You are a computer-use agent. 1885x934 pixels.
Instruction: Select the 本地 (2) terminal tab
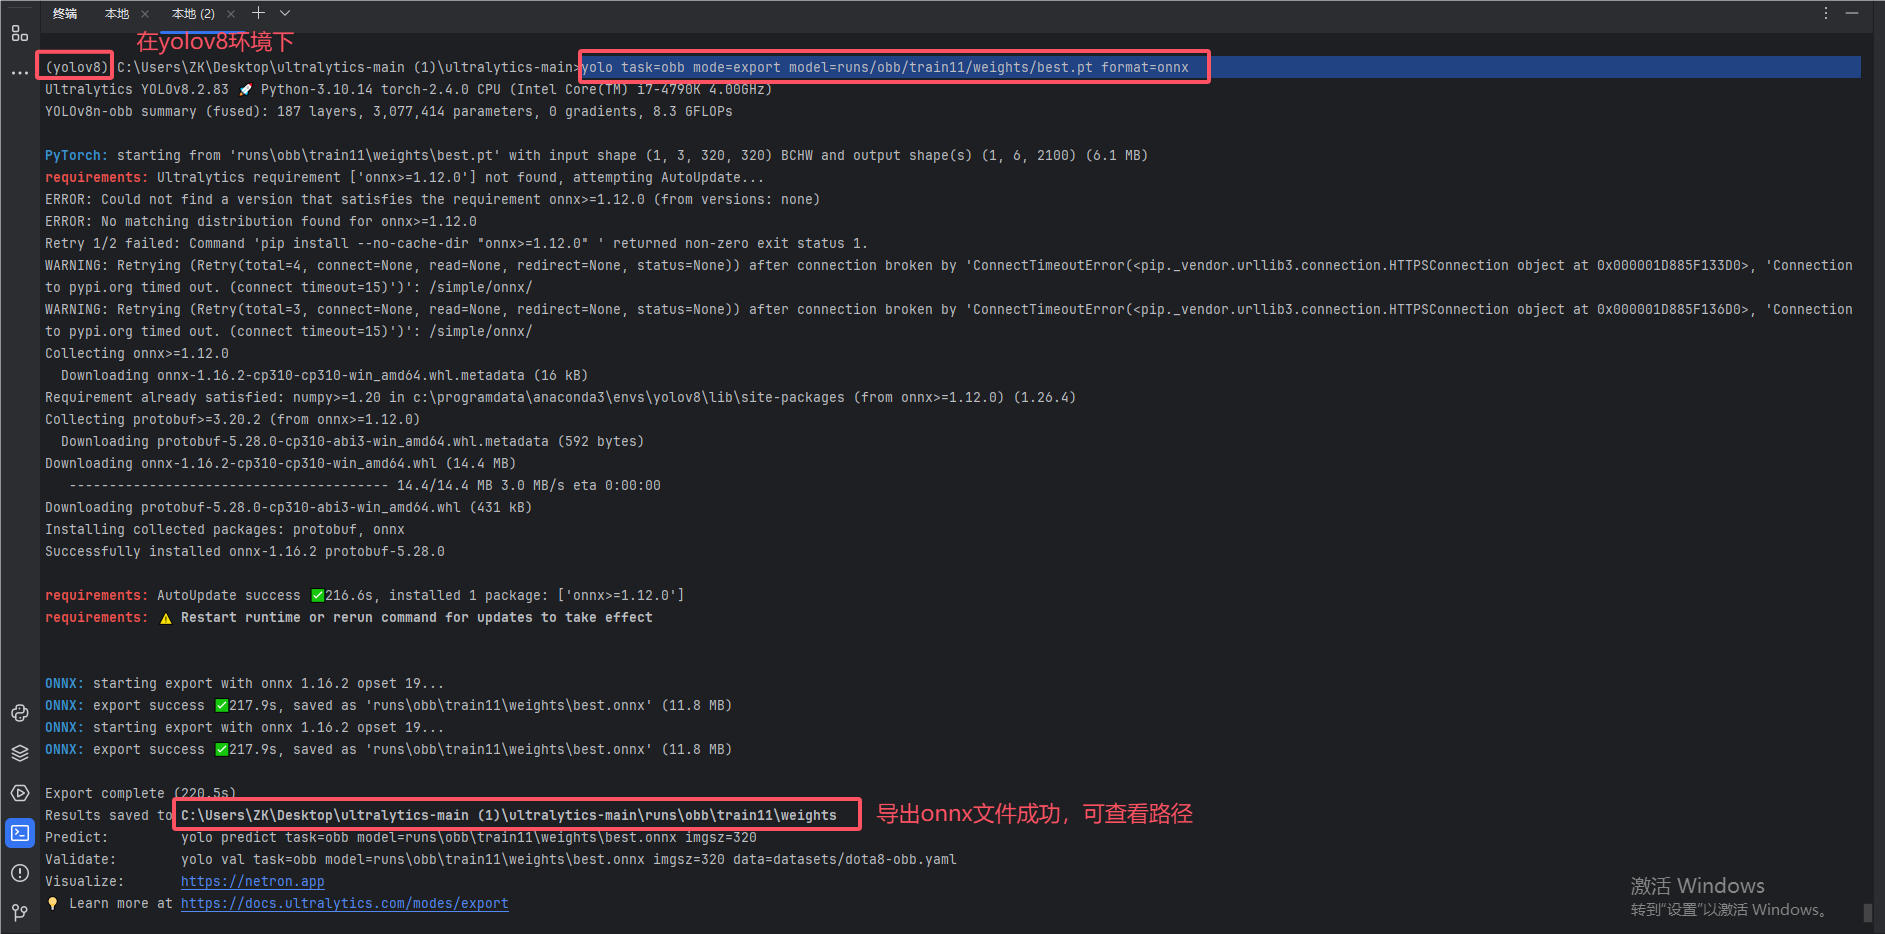[193, 14]
